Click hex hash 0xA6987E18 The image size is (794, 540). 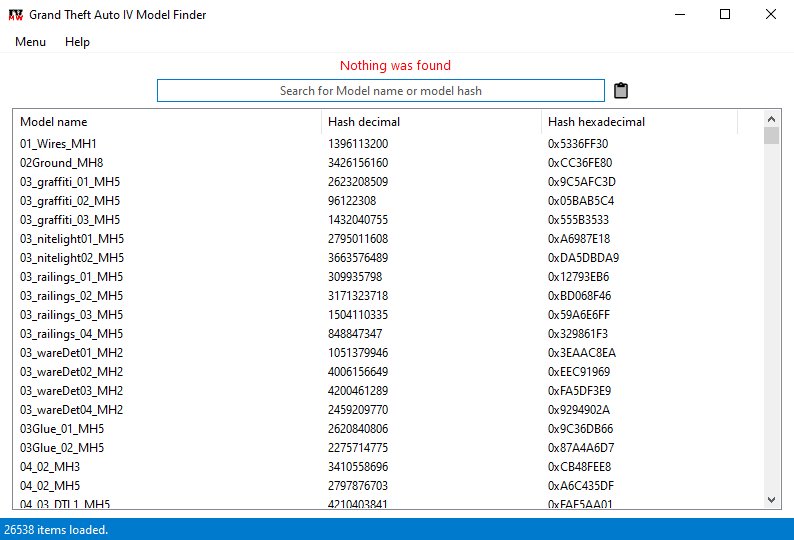click(579, 239)
